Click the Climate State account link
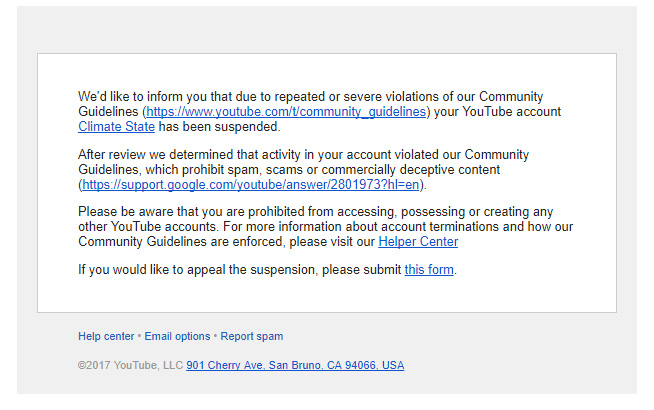654x410 pixels. click(x=116, y=127)
